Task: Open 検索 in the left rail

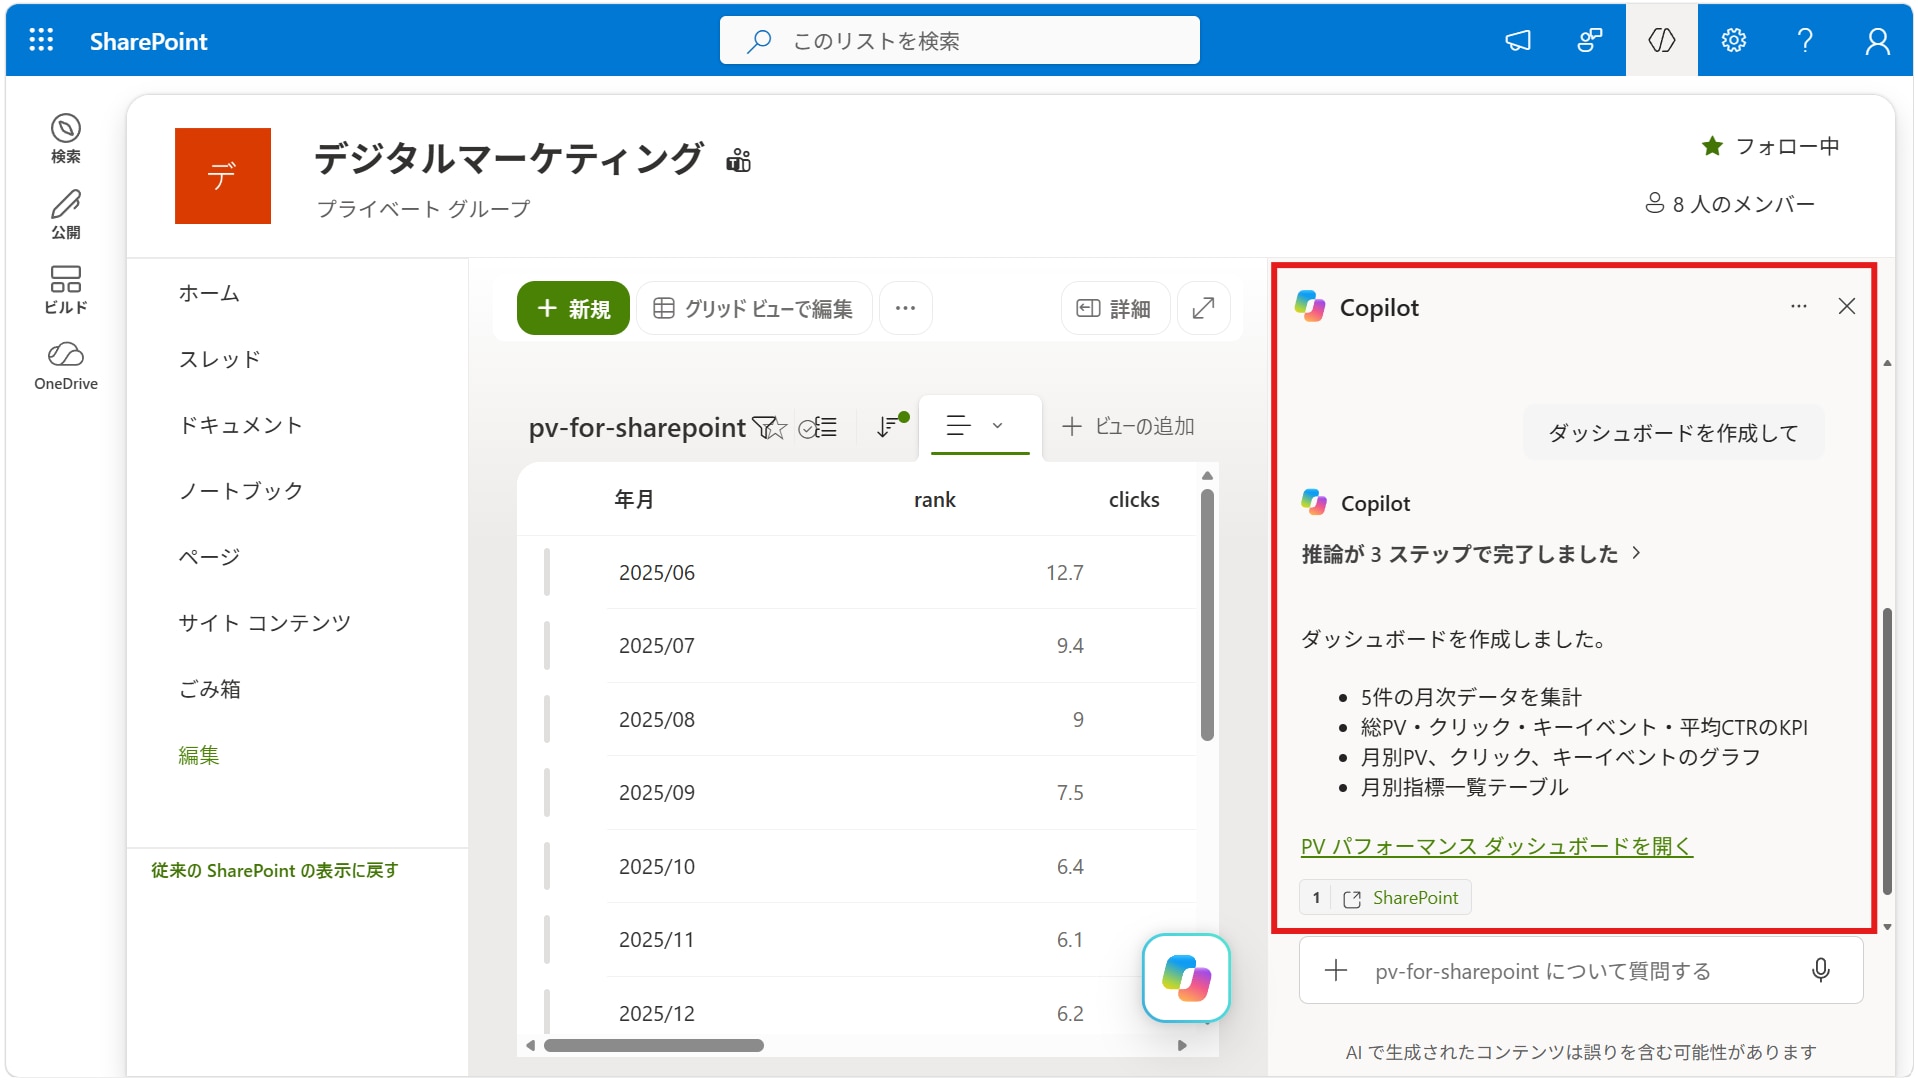Action: (x=66, y=138)
